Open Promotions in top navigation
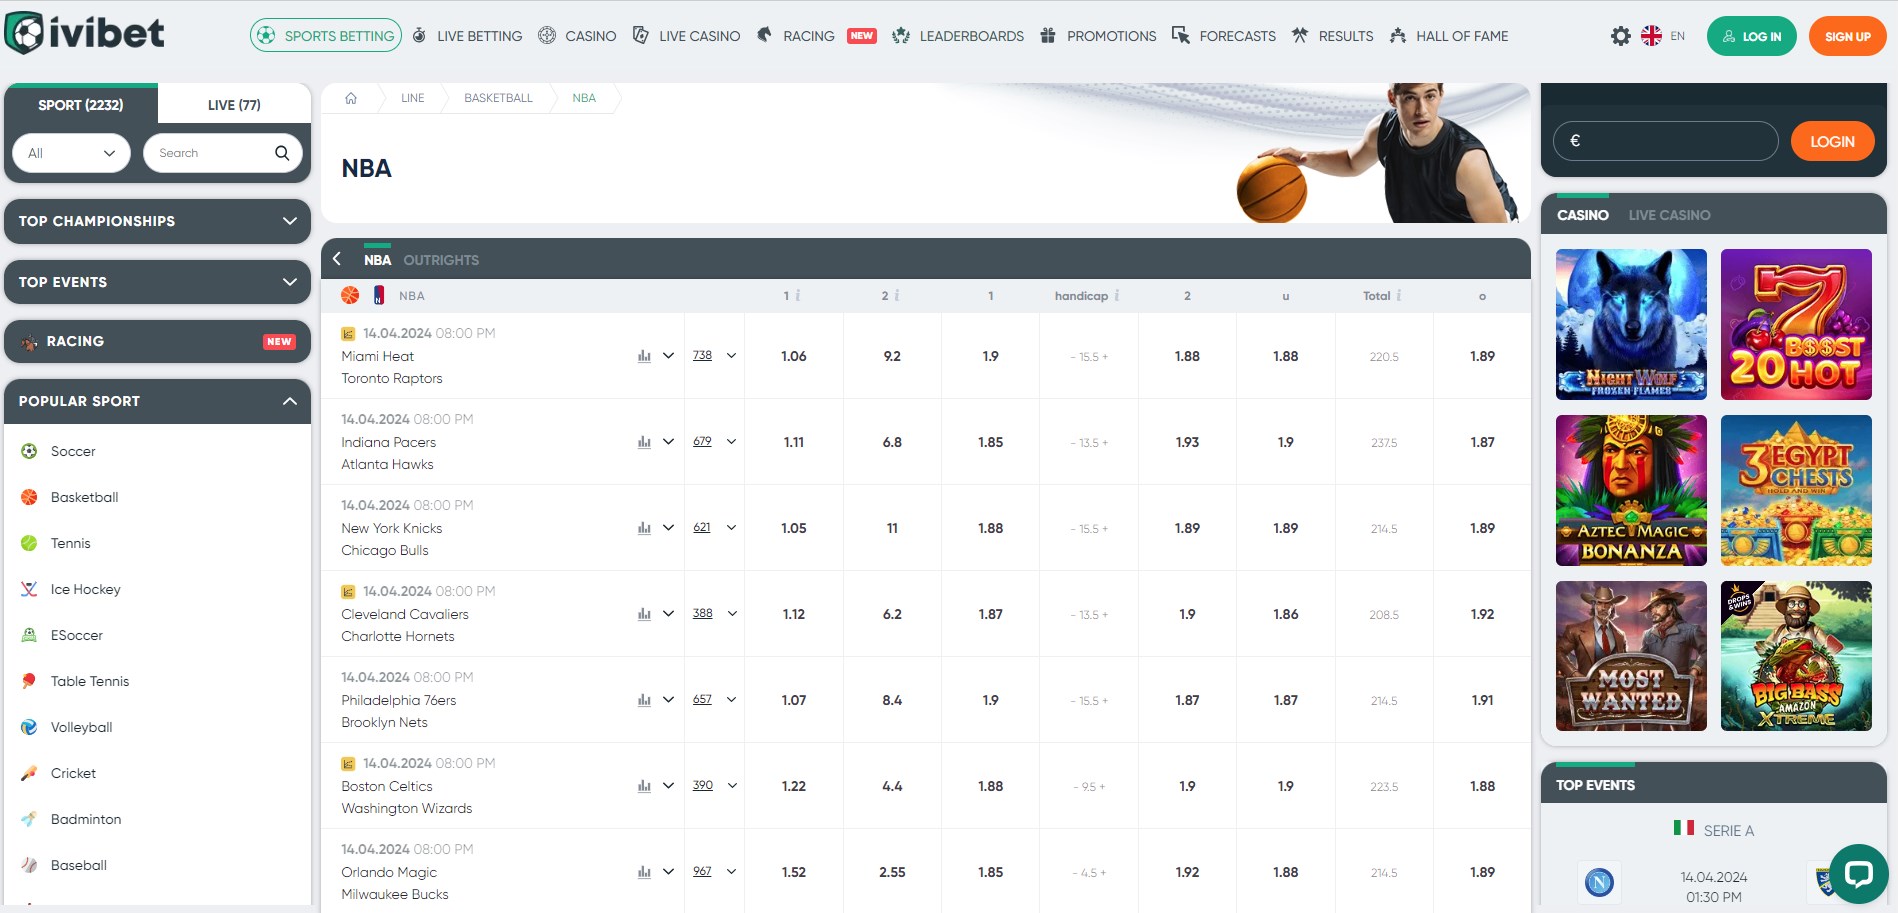Viewport: 1898px width, 913px height. (x=1098, y=36)
